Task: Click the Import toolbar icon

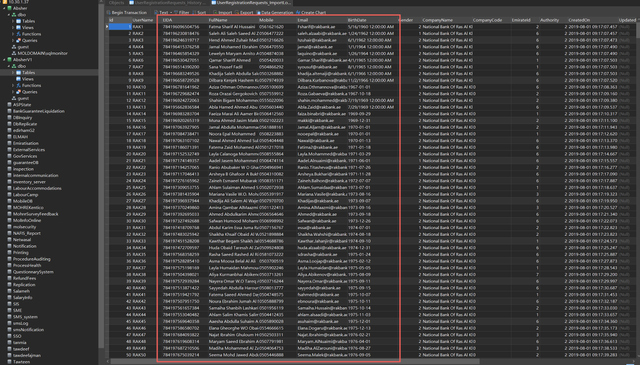Action: [215, 13]
